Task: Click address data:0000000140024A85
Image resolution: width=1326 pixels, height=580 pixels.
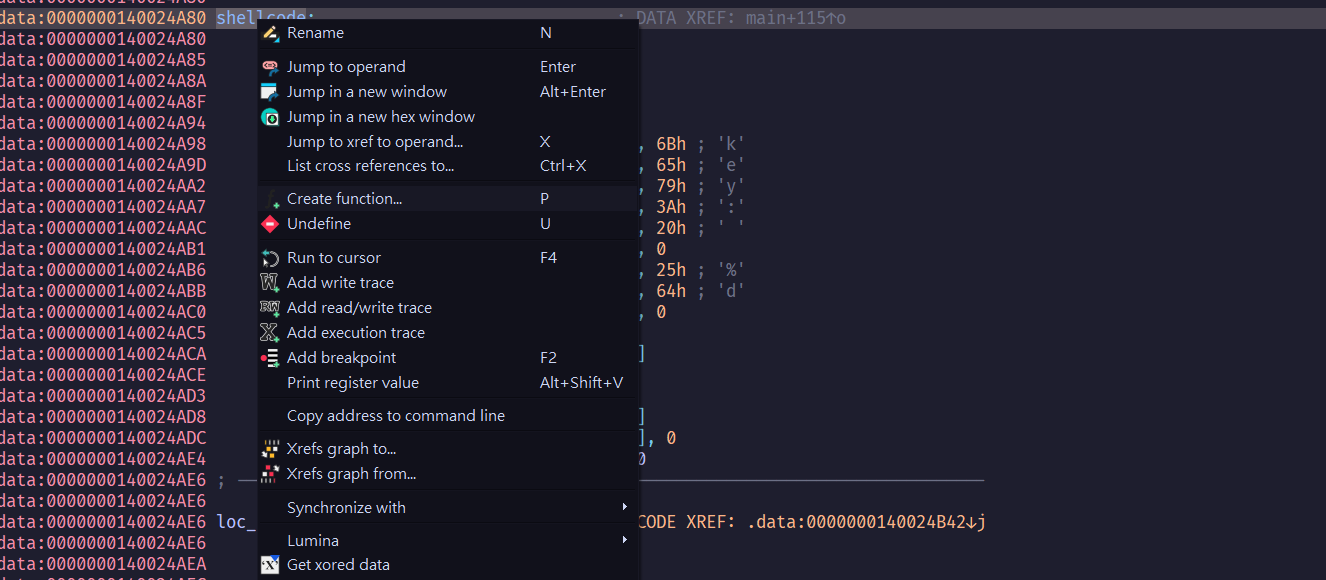Action: (x=103, y=60)
